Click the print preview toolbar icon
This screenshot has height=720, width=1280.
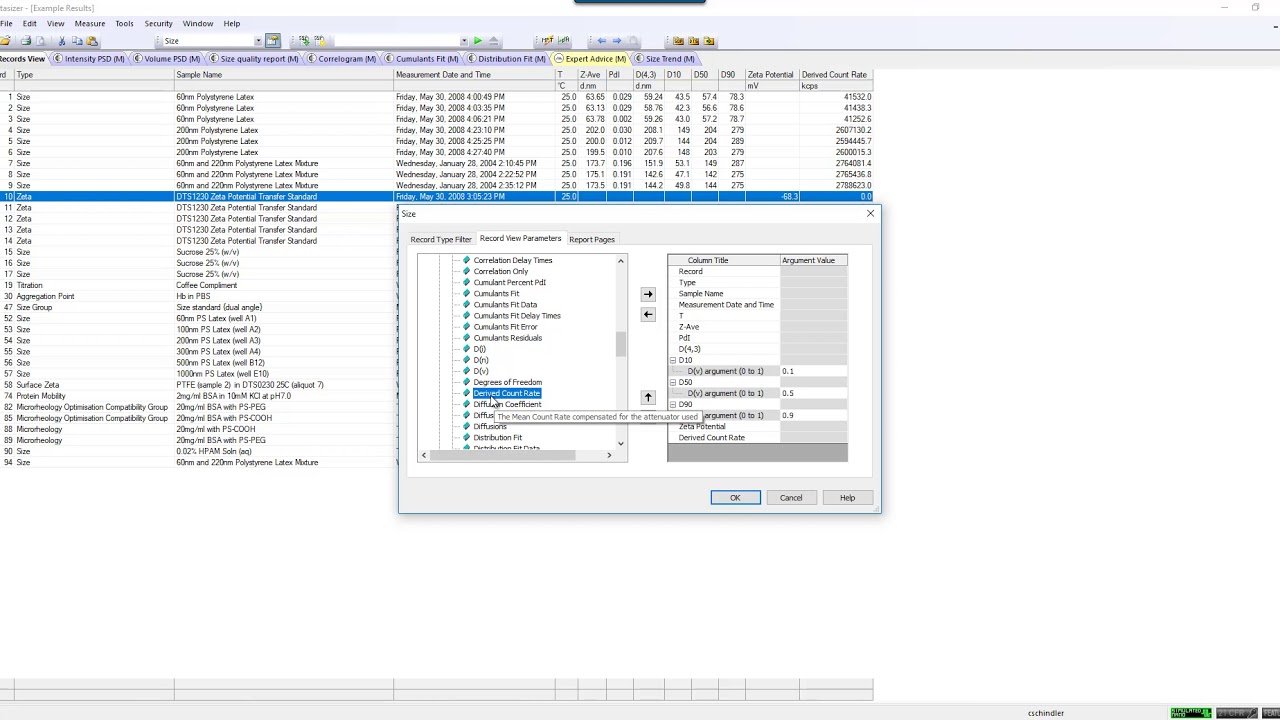(x=40, y=41)
